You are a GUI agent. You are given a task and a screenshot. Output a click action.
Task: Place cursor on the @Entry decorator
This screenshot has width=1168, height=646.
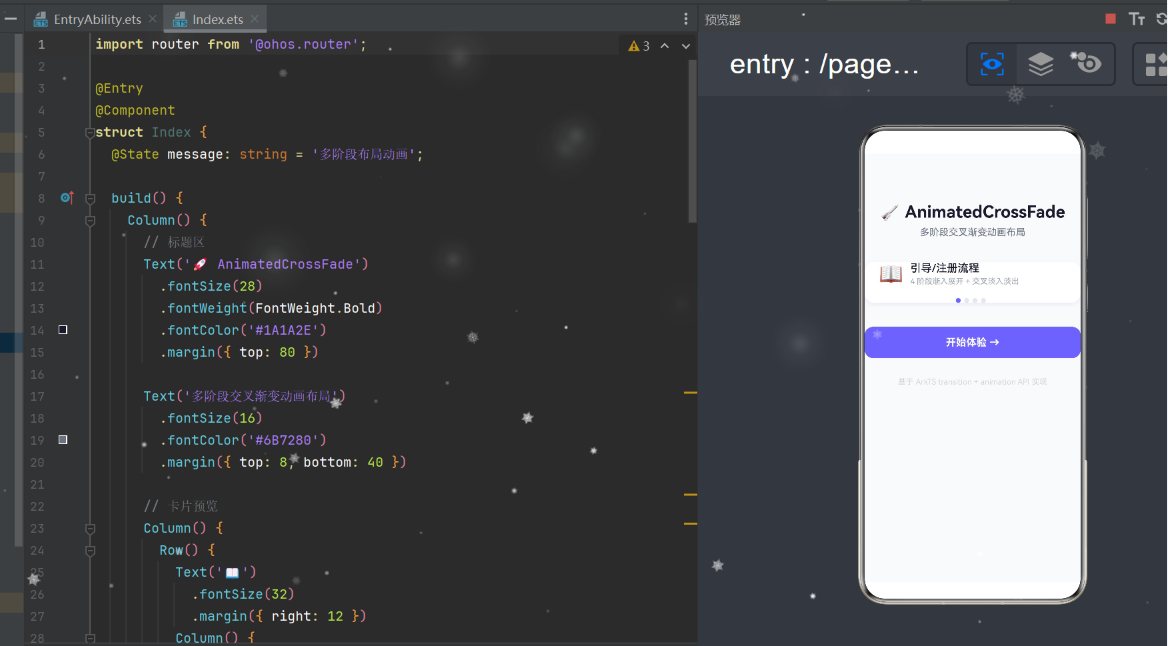tap(119, 89)
